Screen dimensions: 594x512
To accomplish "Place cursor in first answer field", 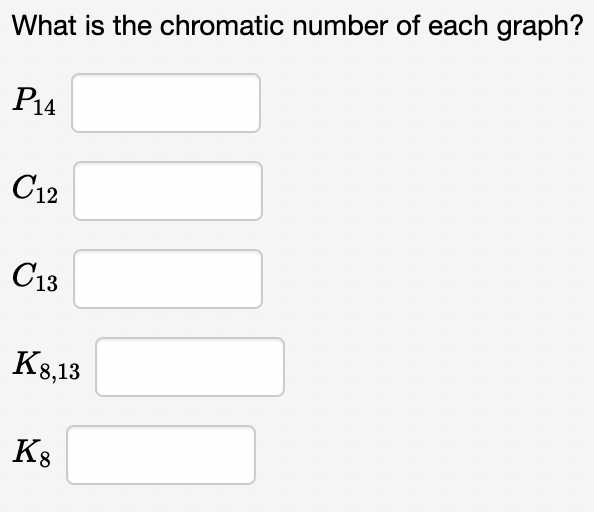I will point(166,103).
